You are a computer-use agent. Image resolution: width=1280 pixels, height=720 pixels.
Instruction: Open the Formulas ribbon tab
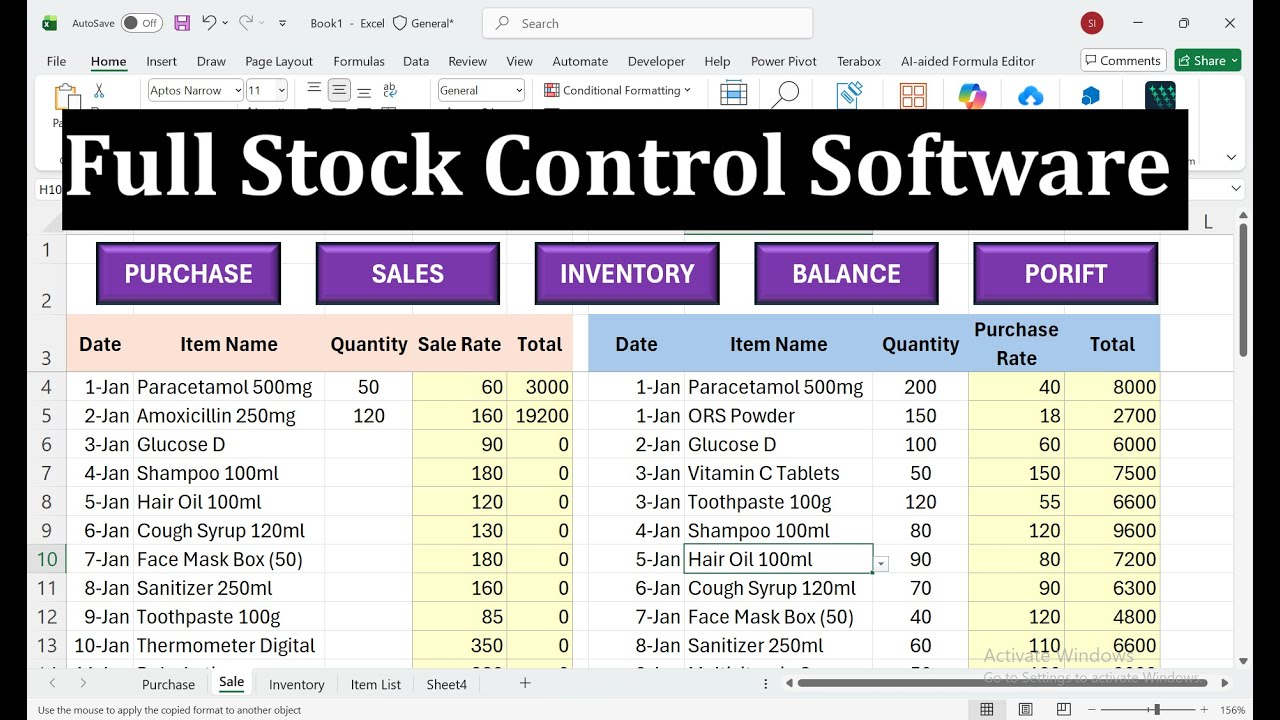pos(359,61)
